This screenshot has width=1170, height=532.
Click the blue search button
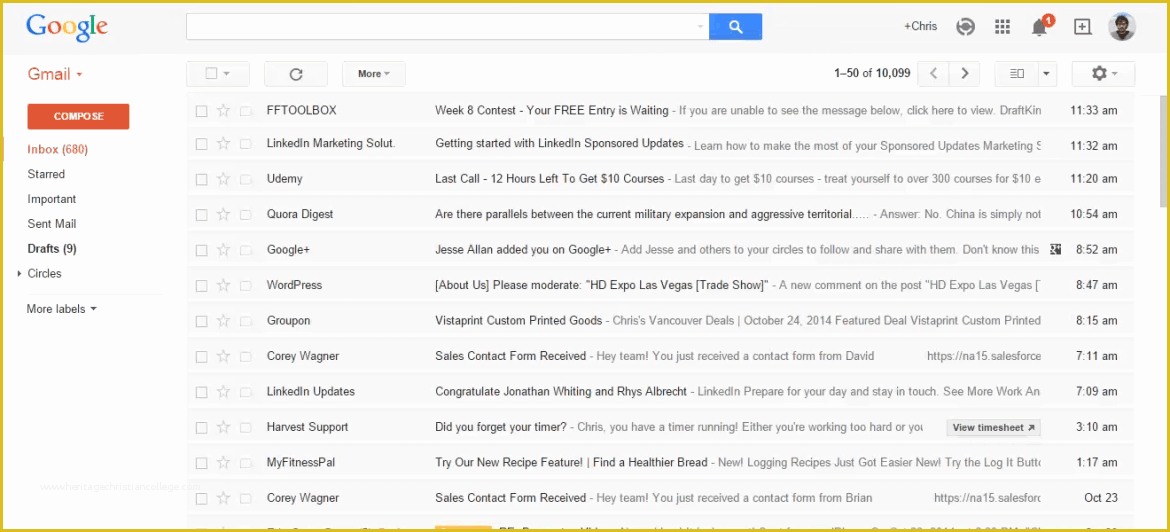(x=735, y=27)
